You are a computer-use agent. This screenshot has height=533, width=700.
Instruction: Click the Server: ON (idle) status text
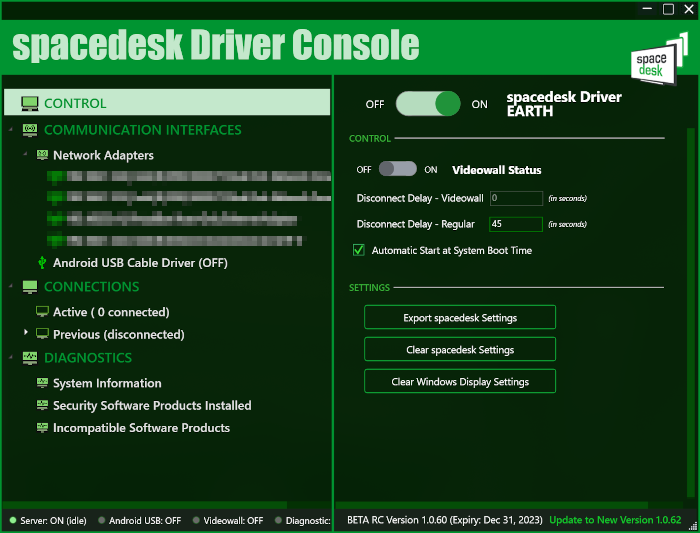point(53,521)
